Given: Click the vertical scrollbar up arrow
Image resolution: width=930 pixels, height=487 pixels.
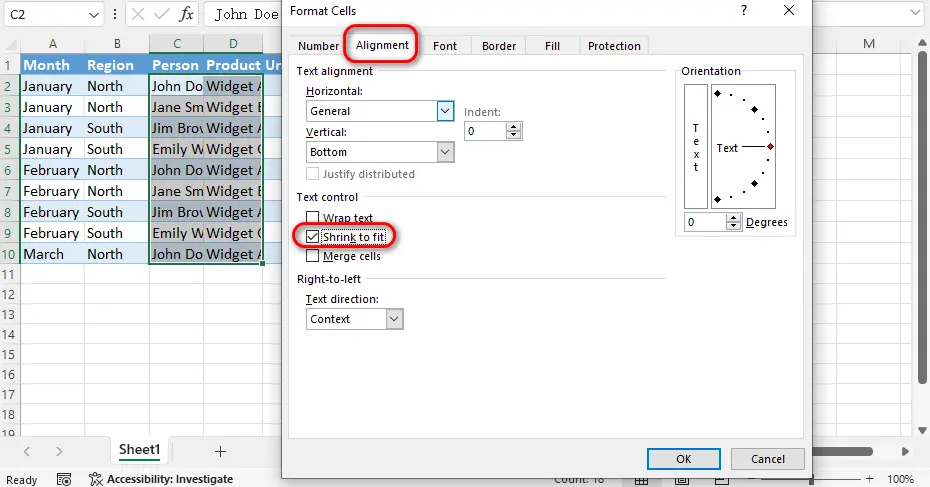Looking at the screenshot, I should (x=922, y=43).
